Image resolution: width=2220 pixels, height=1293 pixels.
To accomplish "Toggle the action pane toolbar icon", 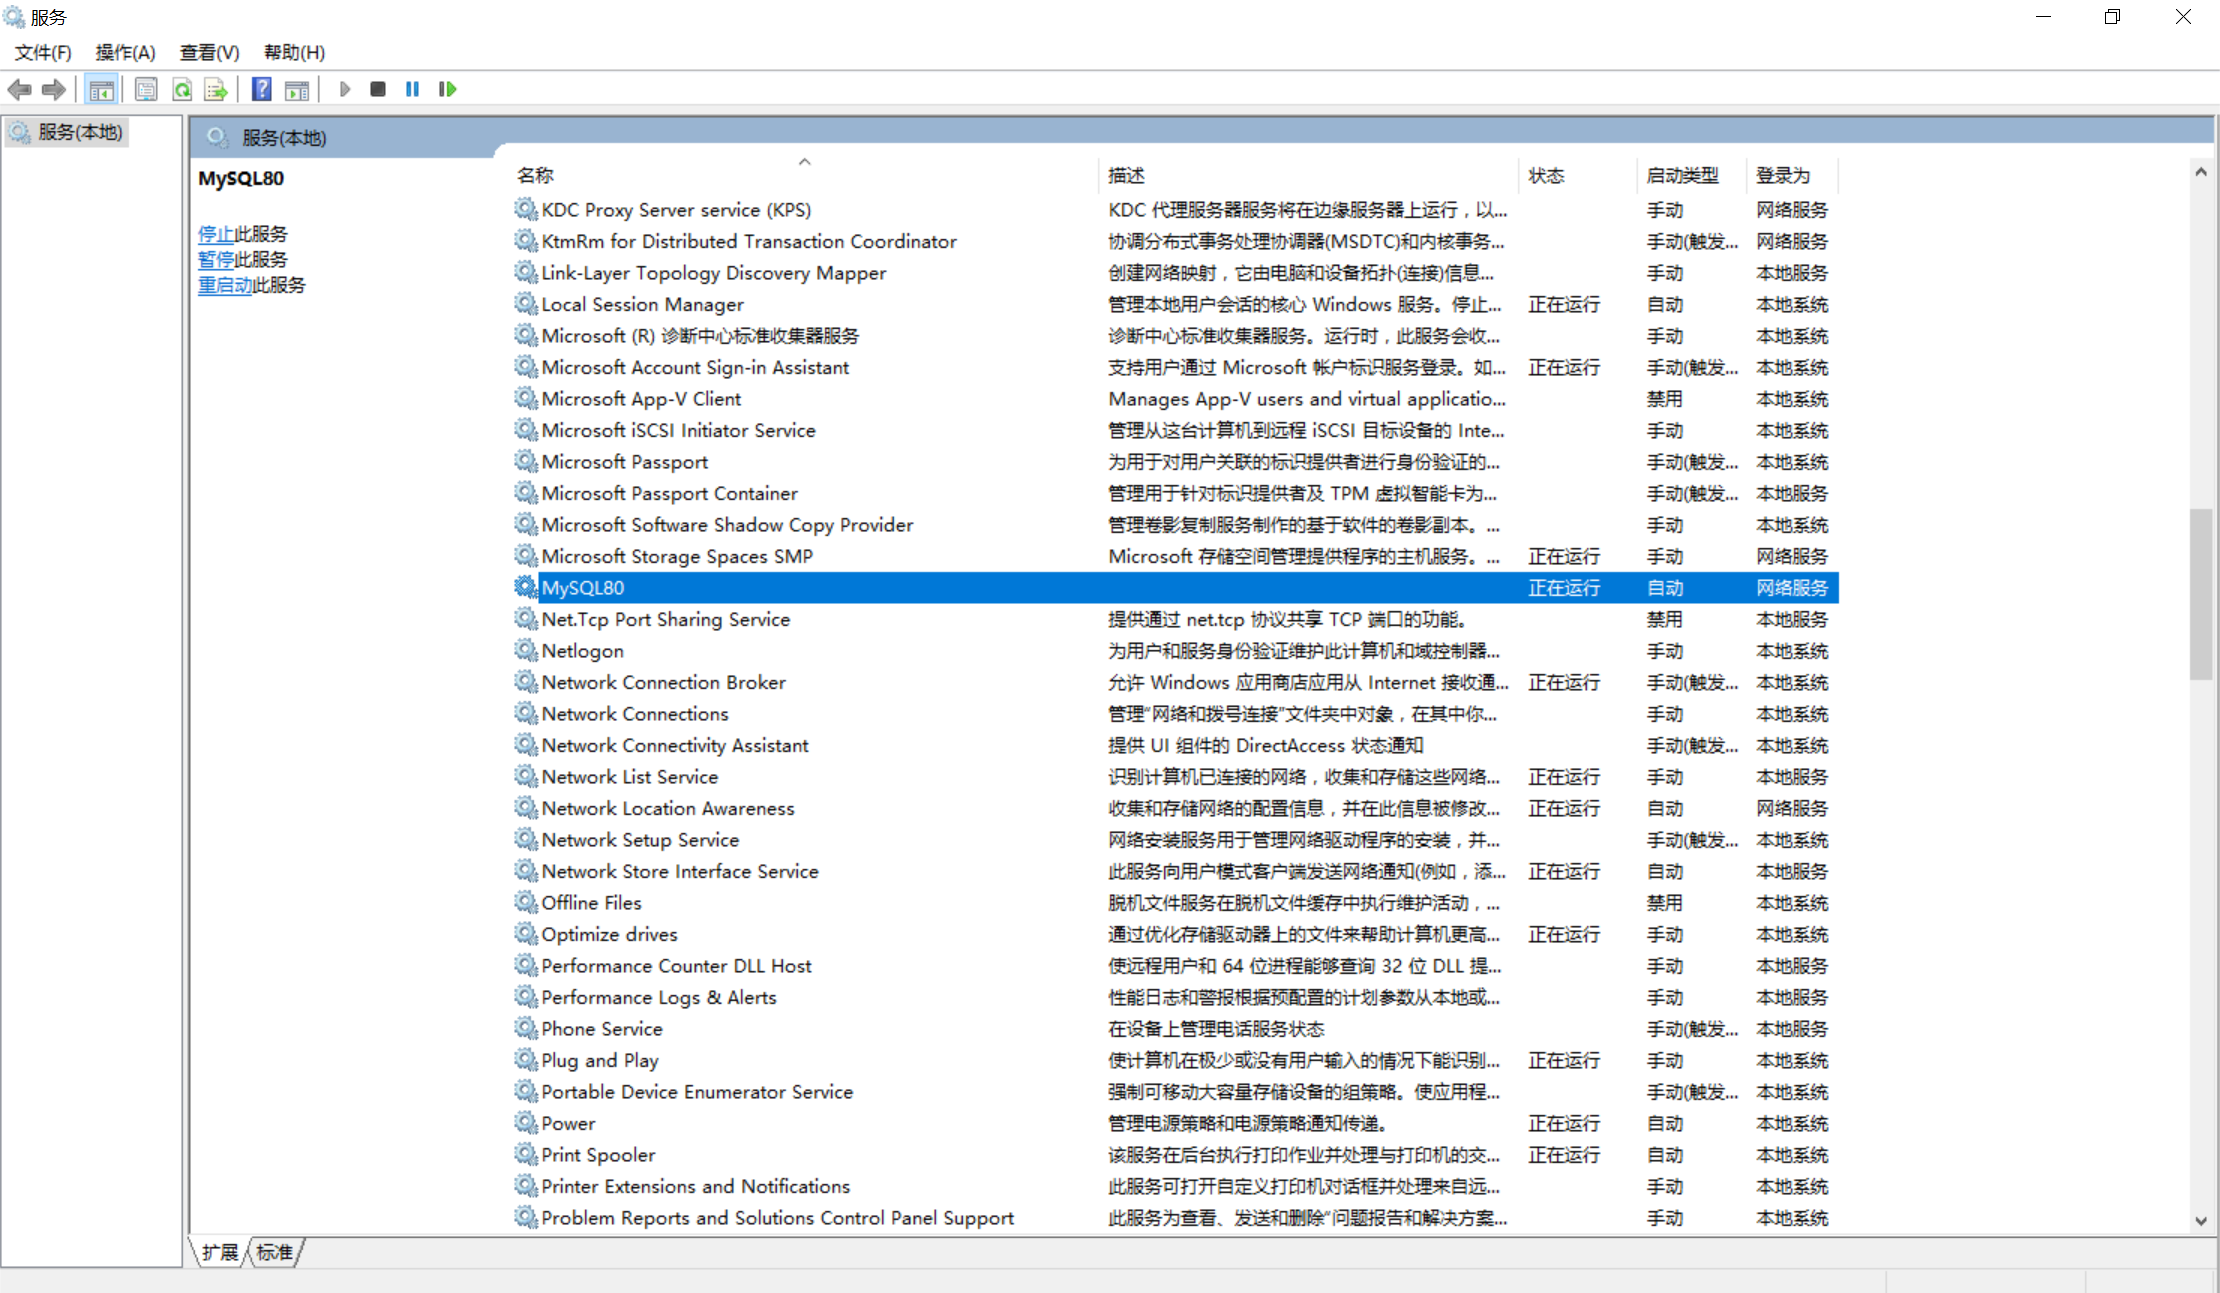I will (297, 90).
